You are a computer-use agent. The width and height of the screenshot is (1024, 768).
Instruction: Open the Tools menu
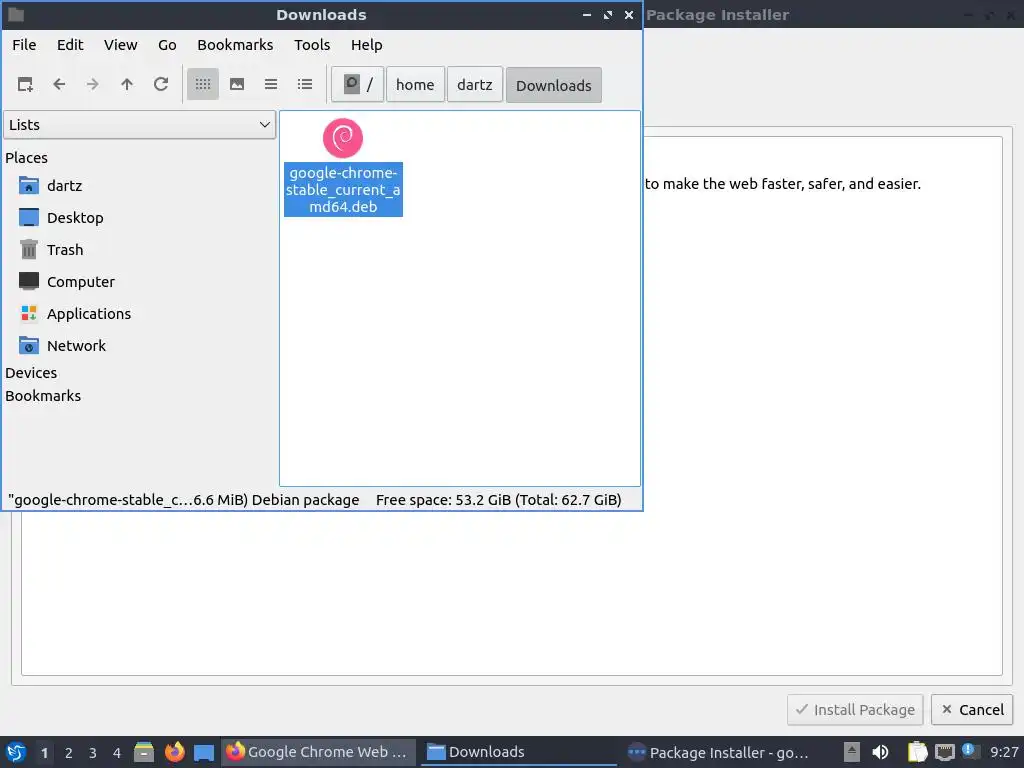[x=312, y=45]
